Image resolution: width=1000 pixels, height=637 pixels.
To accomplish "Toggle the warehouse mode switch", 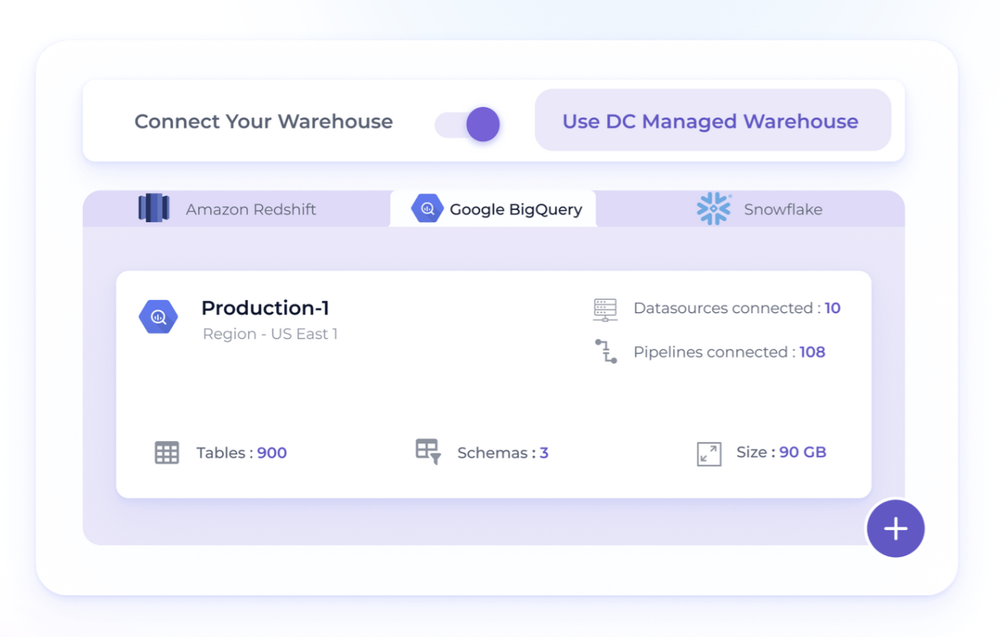I will pyautogui.click(x=467, y=124).
